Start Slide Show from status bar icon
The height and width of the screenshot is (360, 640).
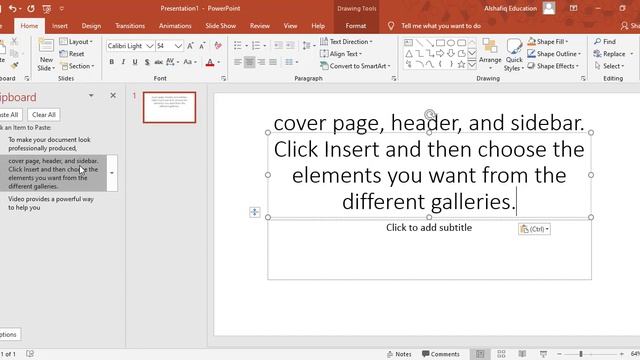543,354
